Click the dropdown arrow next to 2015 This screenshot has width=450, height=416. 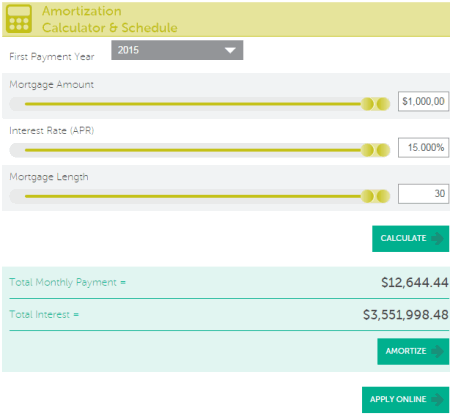230,50
